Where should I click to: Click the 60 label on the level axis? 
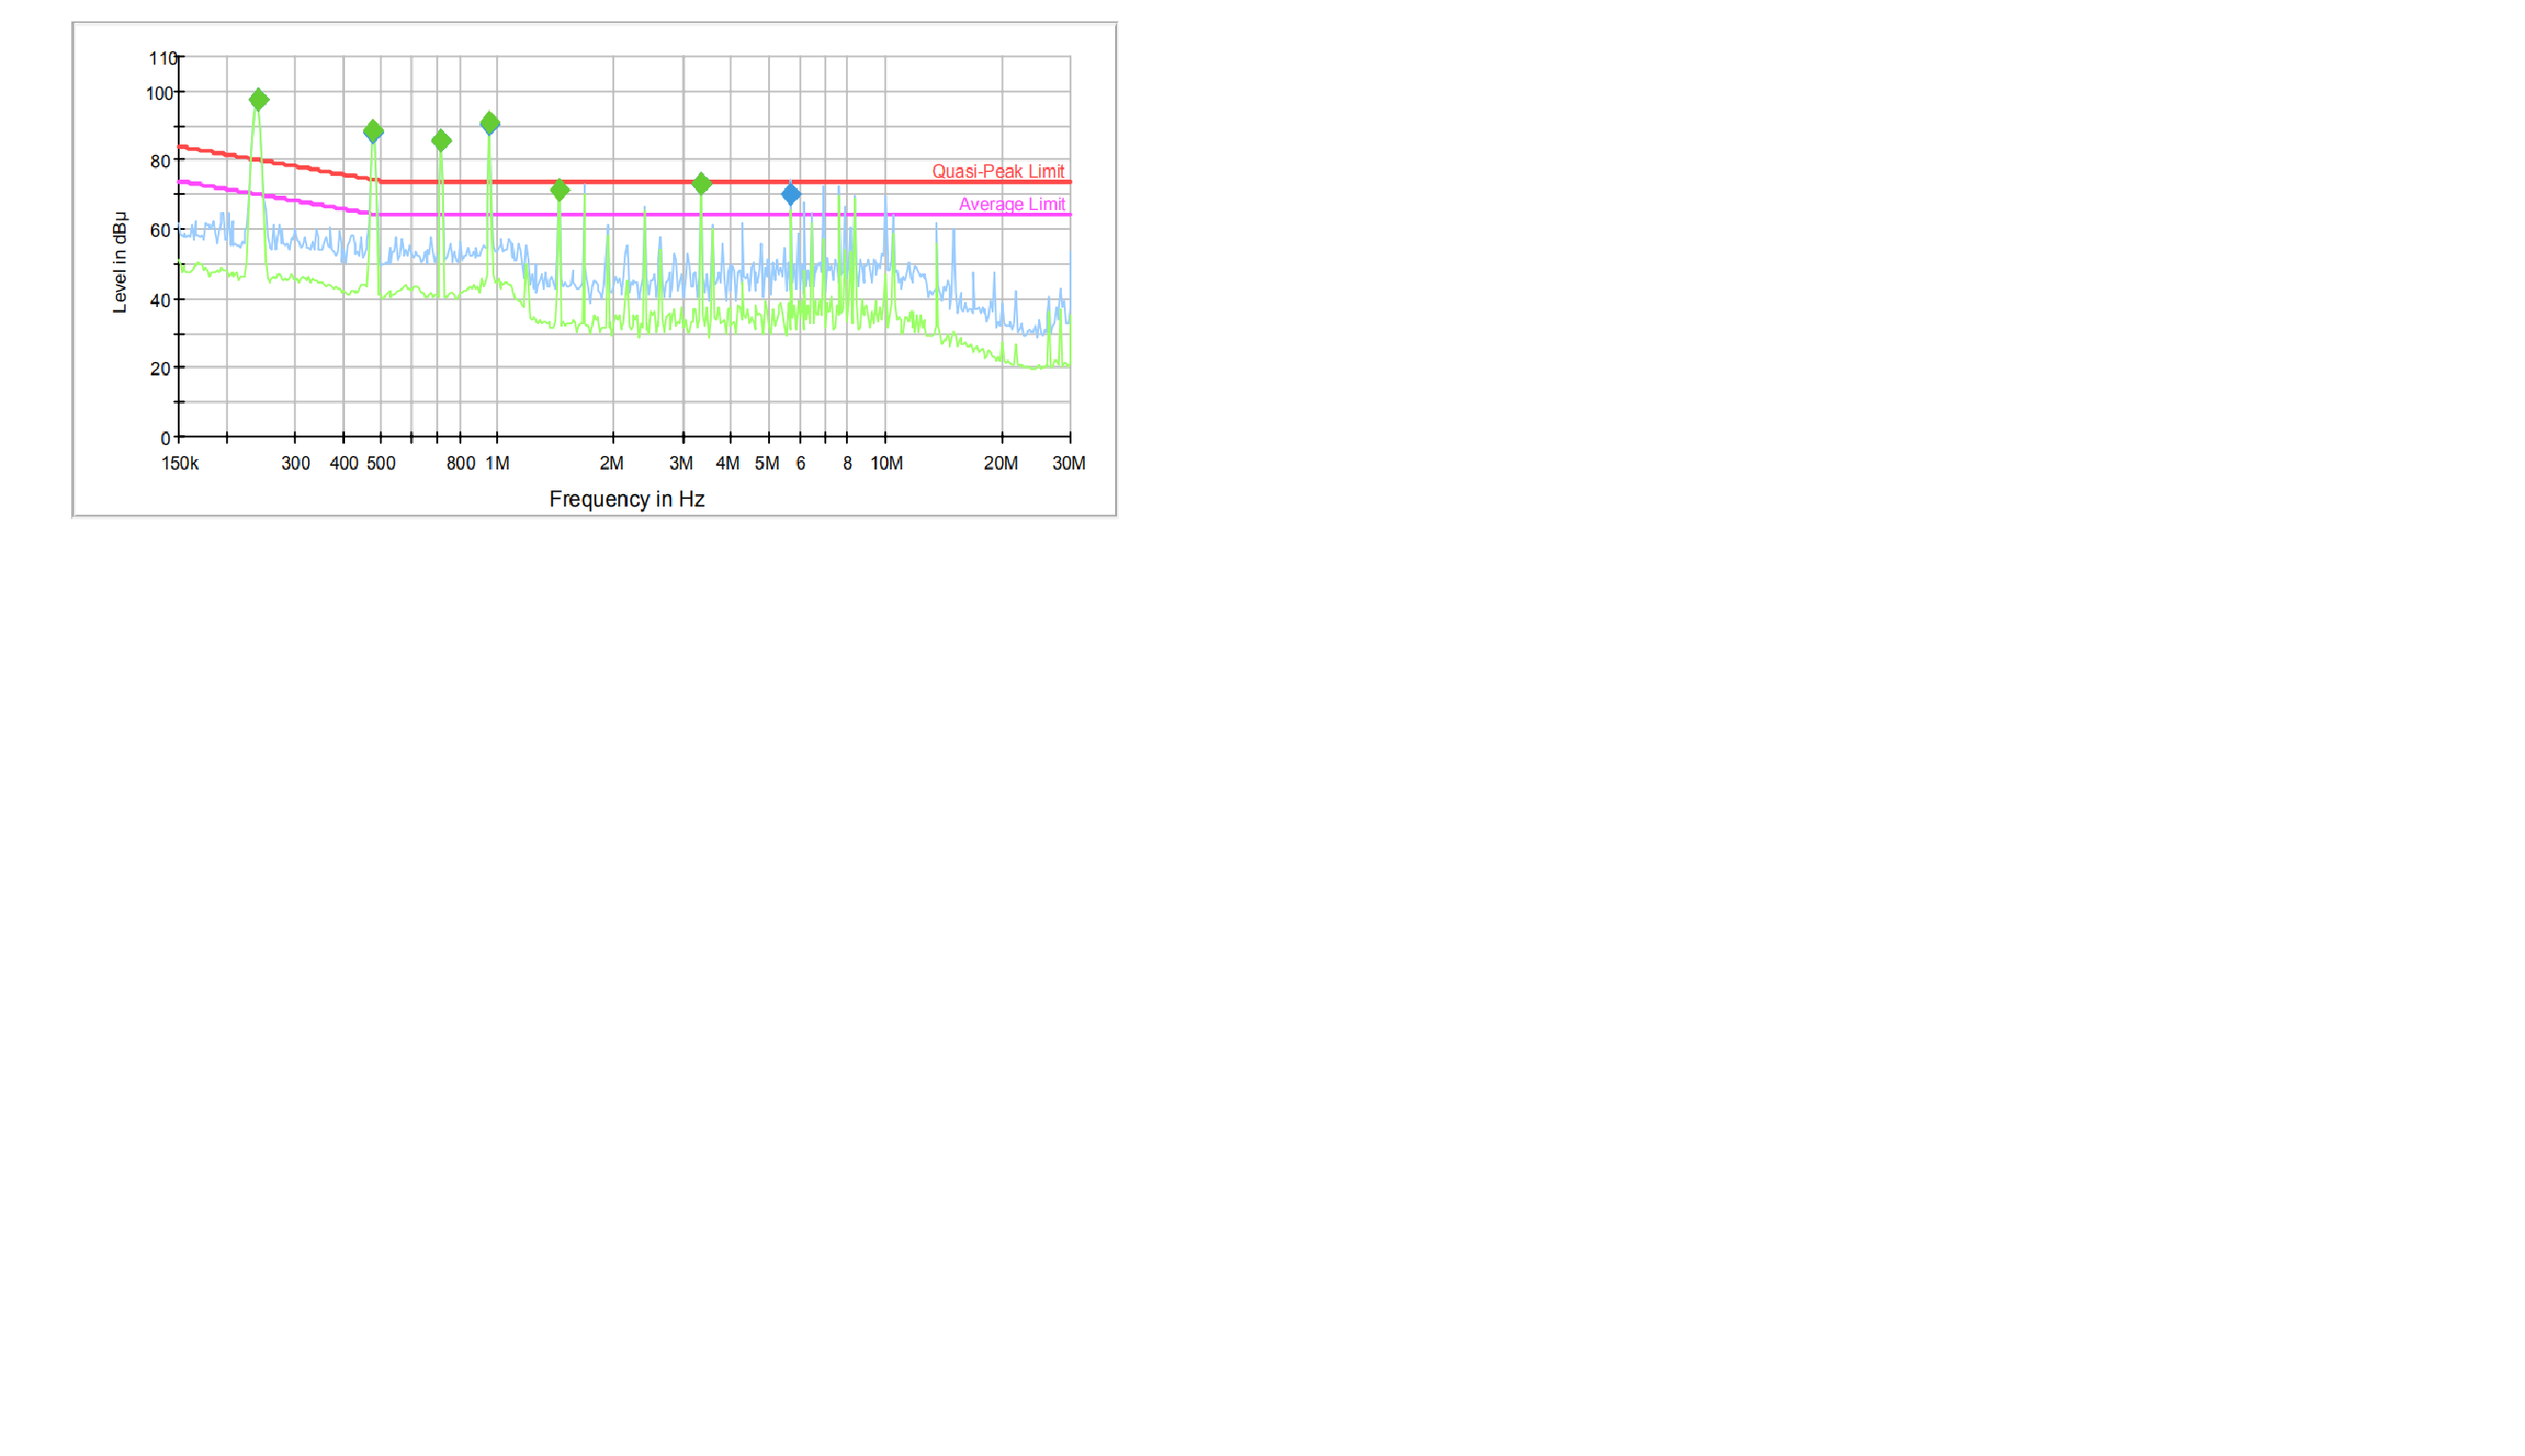point(160,231)
